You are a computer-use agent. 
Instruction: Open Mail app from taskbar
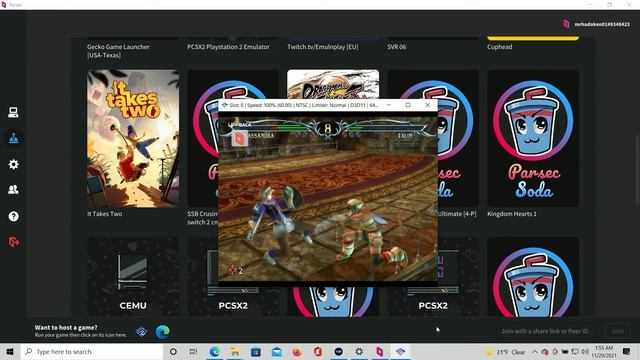click(x=276, y=351)
